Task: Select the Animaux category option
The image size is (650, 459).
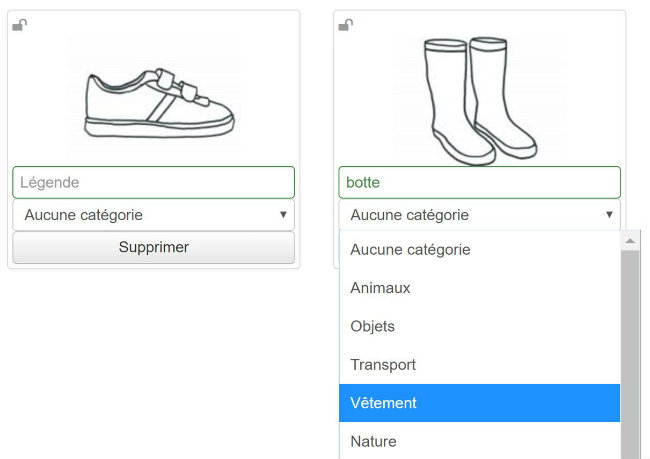Action: click(380, 288)
